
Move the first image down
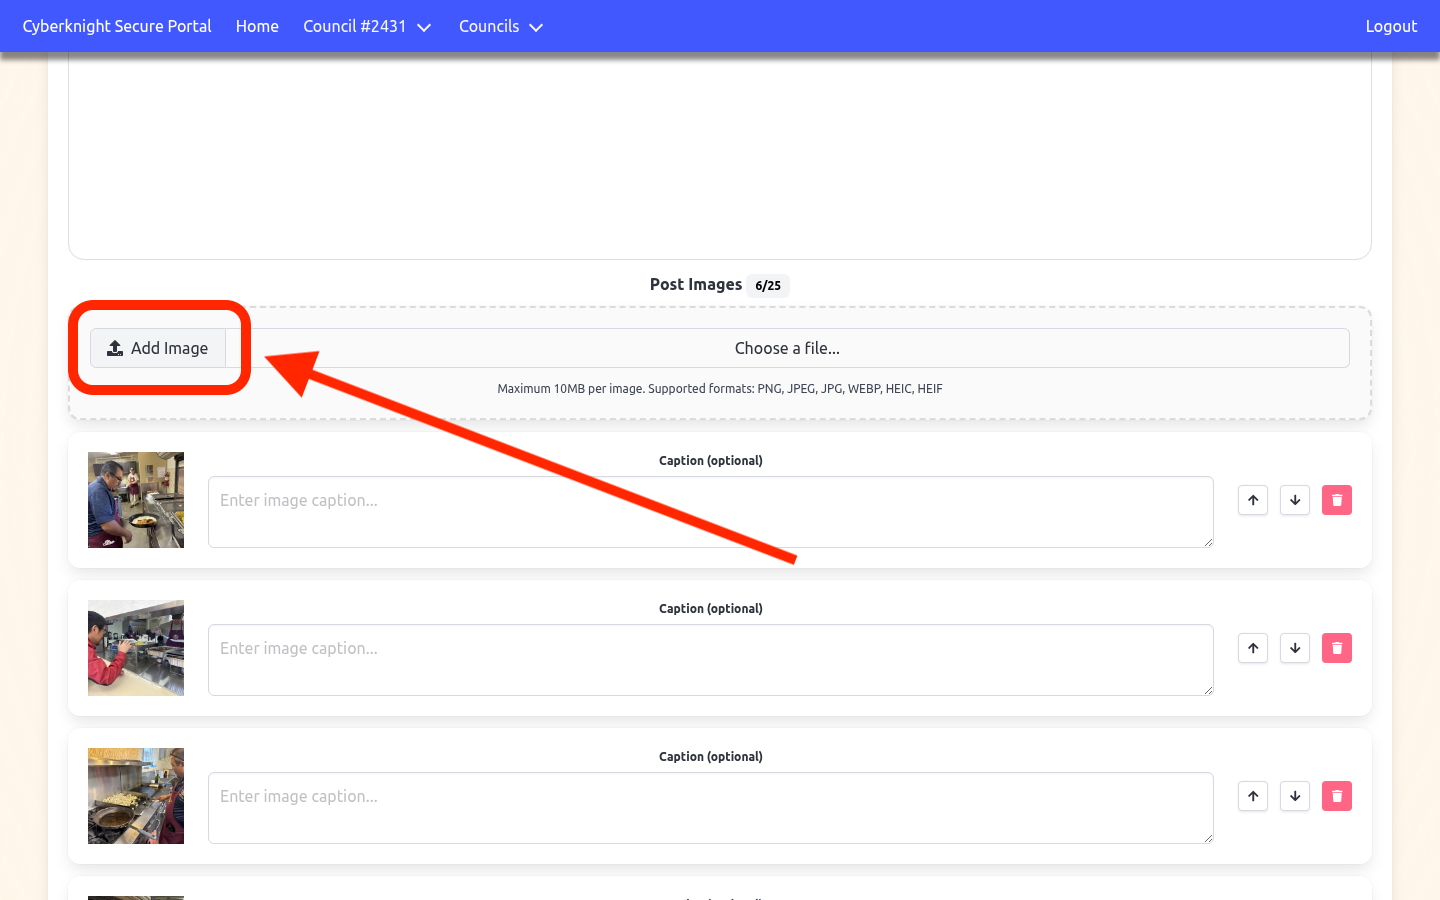(1295, 500)
